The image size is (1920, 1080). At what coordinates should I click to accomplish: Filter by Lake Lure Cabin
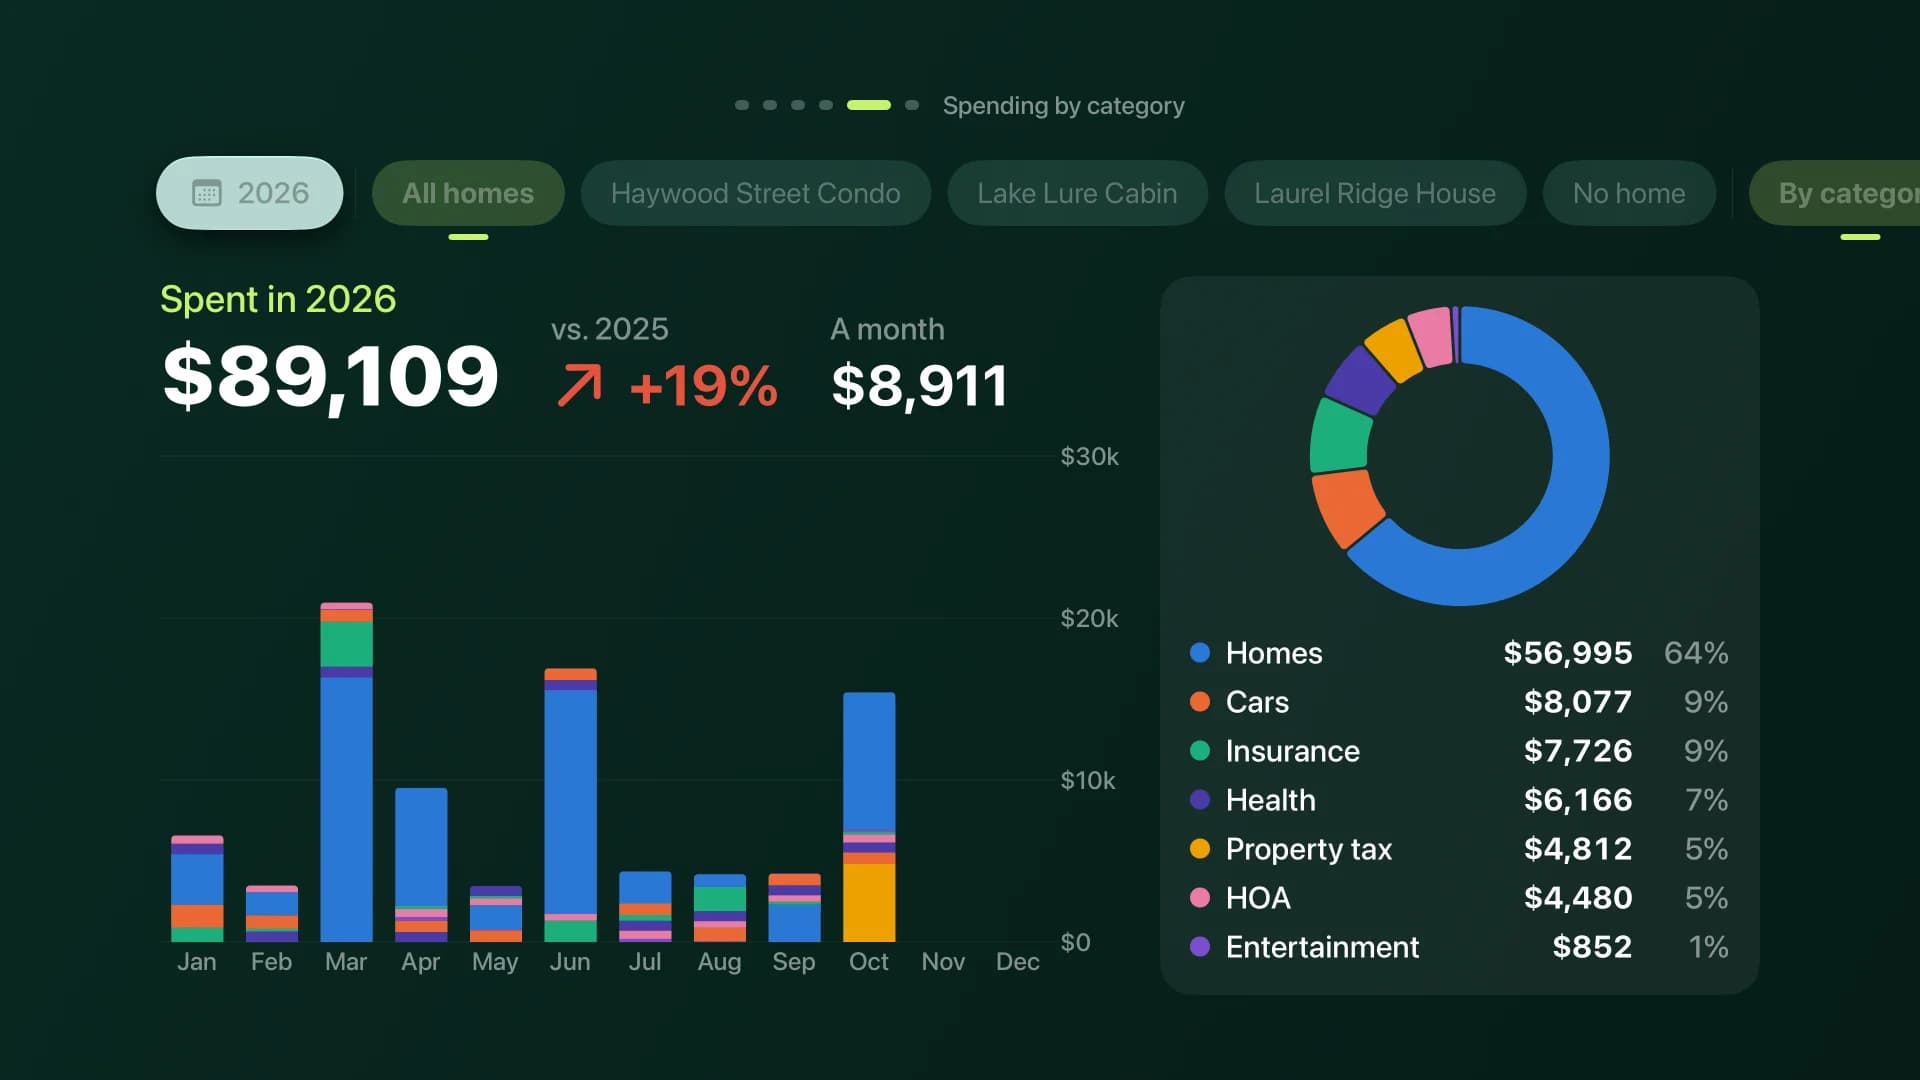point(1077,193)
